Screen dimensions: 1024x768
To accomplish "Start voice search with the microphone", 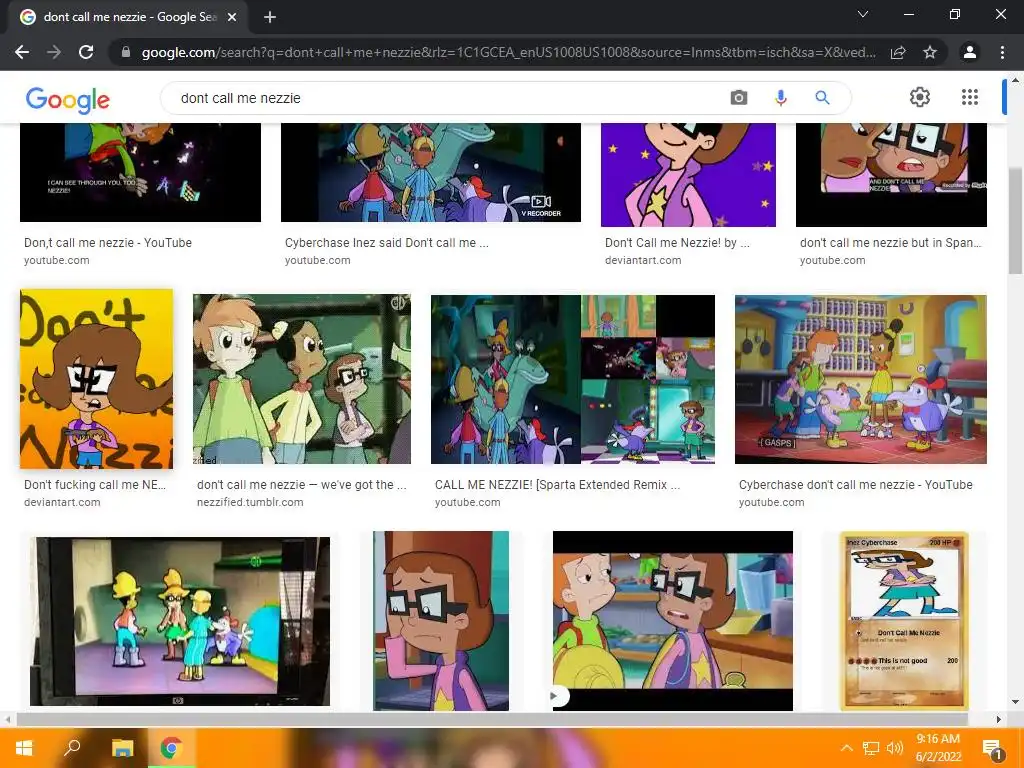I will point(780,98).
